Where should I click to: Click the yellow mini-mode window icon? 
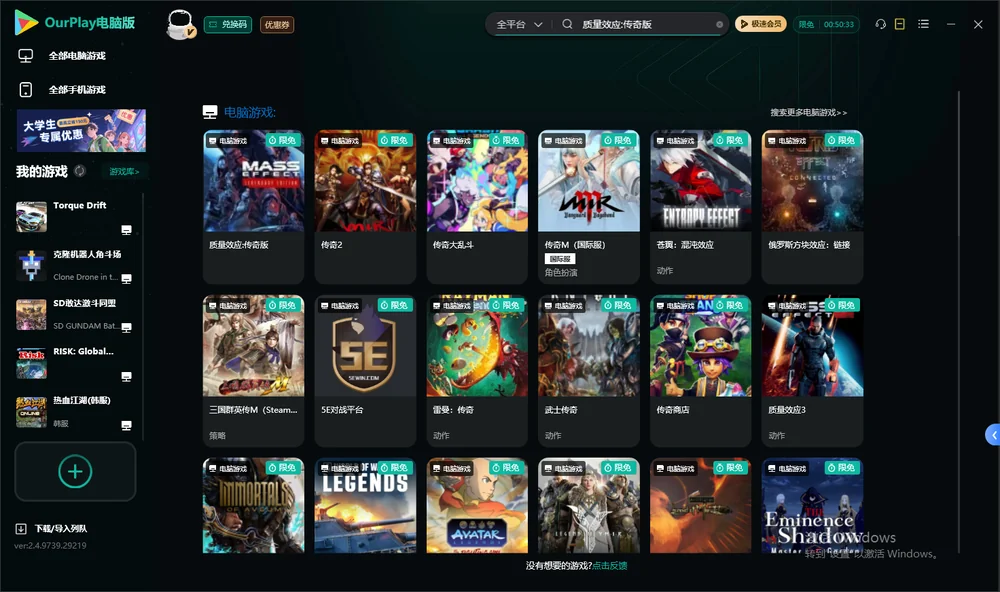coord(900,24)
